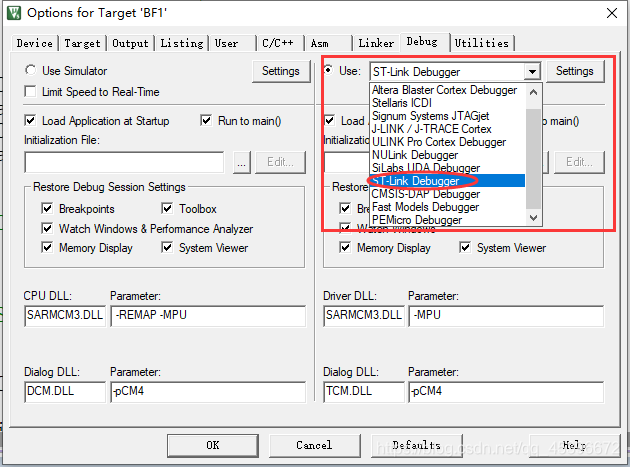Choose J-LINK / J-TRACE Cortex

pyautogui.click(x=447, y=129)
